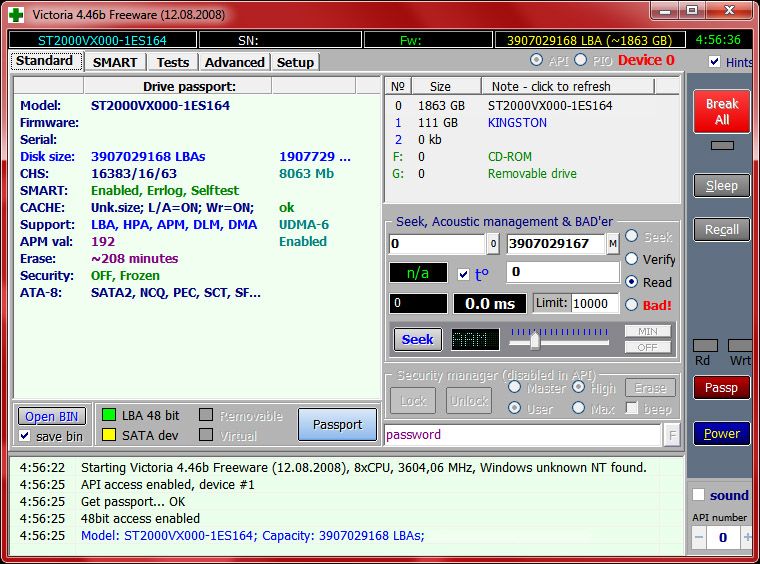Image resolution: width=760 pixels, height=564 pixels.
Task: Open the Tests tab
Action: (173, 62)
